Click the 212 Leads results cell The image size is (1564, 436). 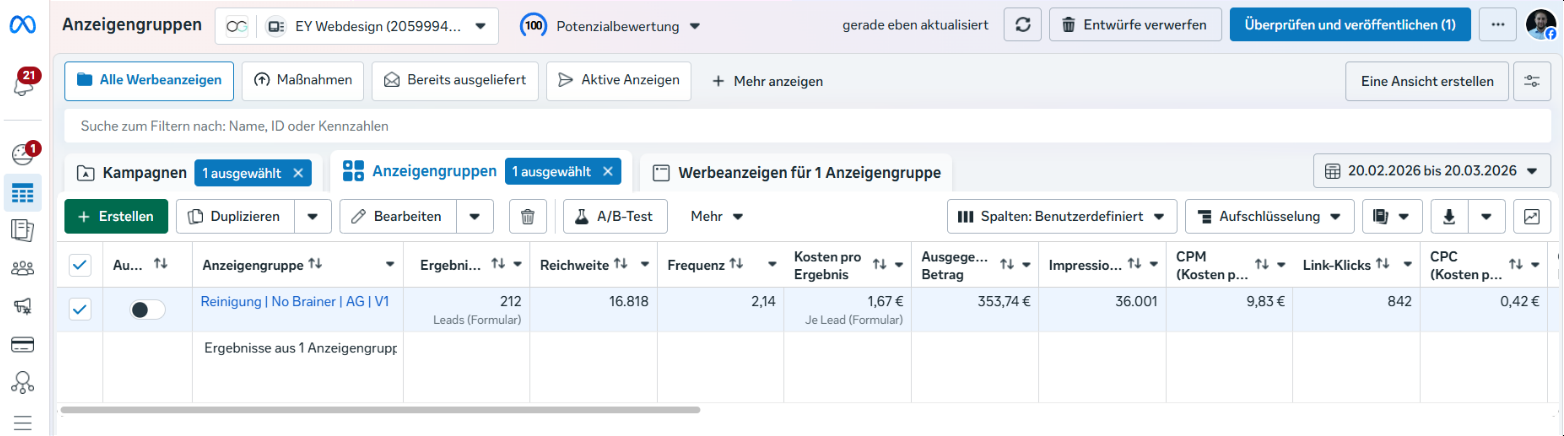[466, 310]
